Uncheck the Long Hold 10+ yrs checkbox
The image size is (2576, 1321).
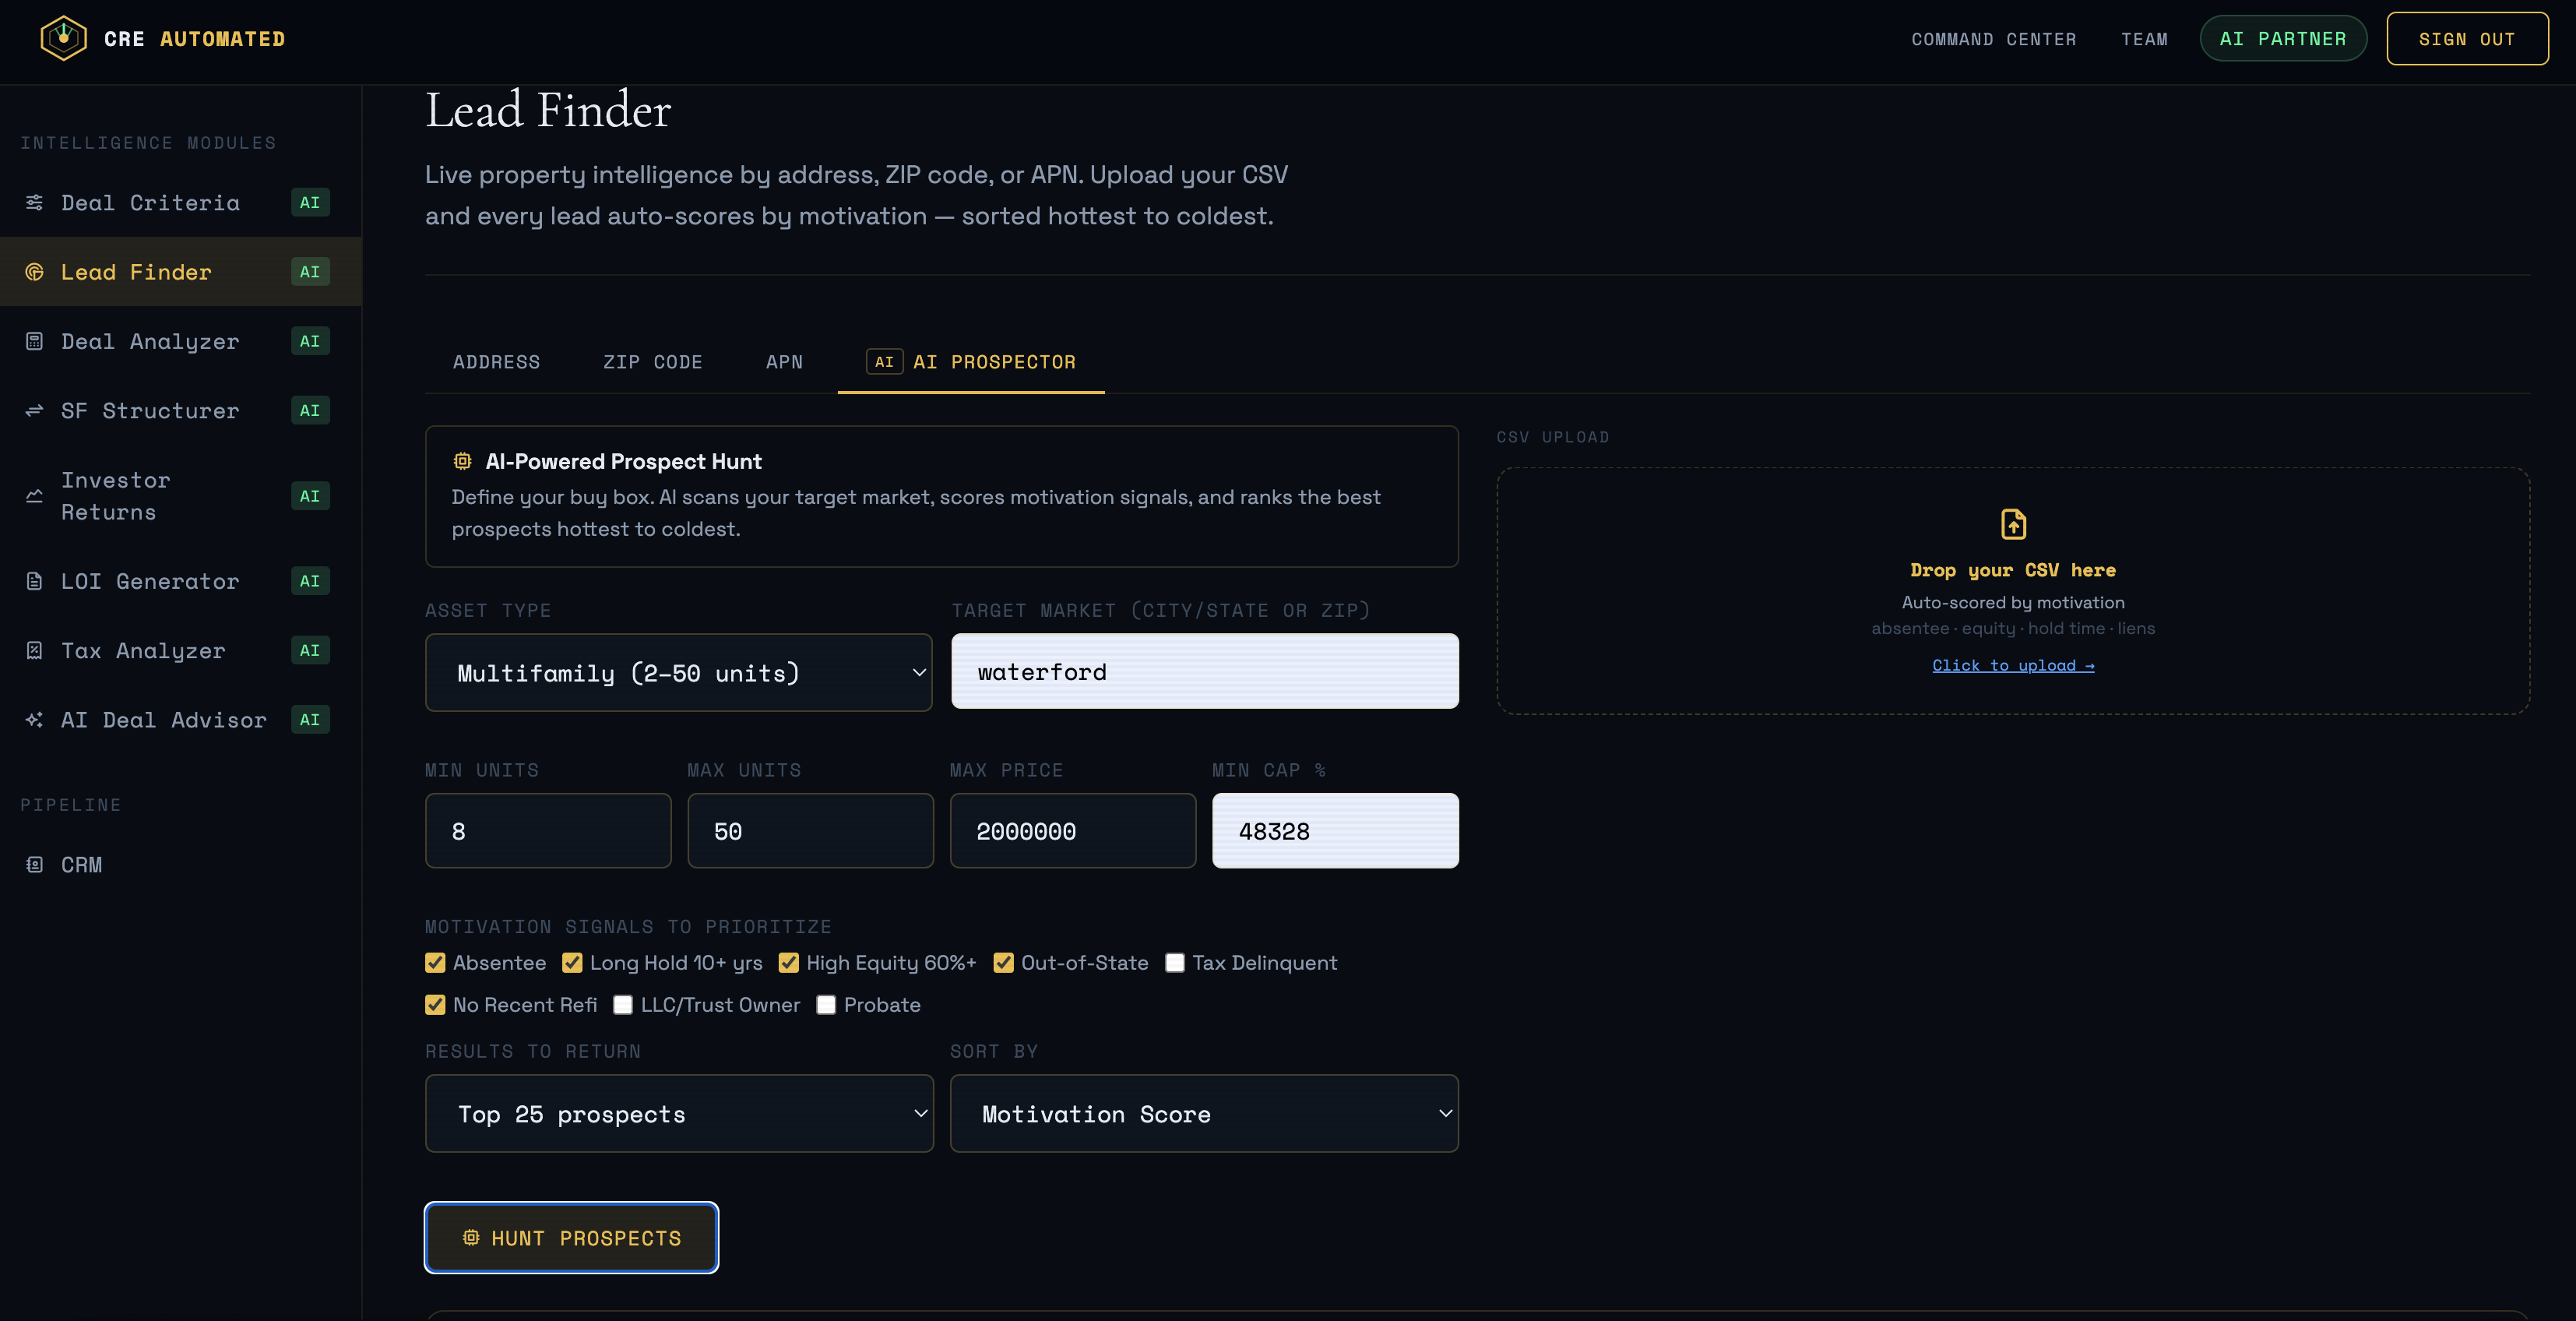tap(572, 963)
